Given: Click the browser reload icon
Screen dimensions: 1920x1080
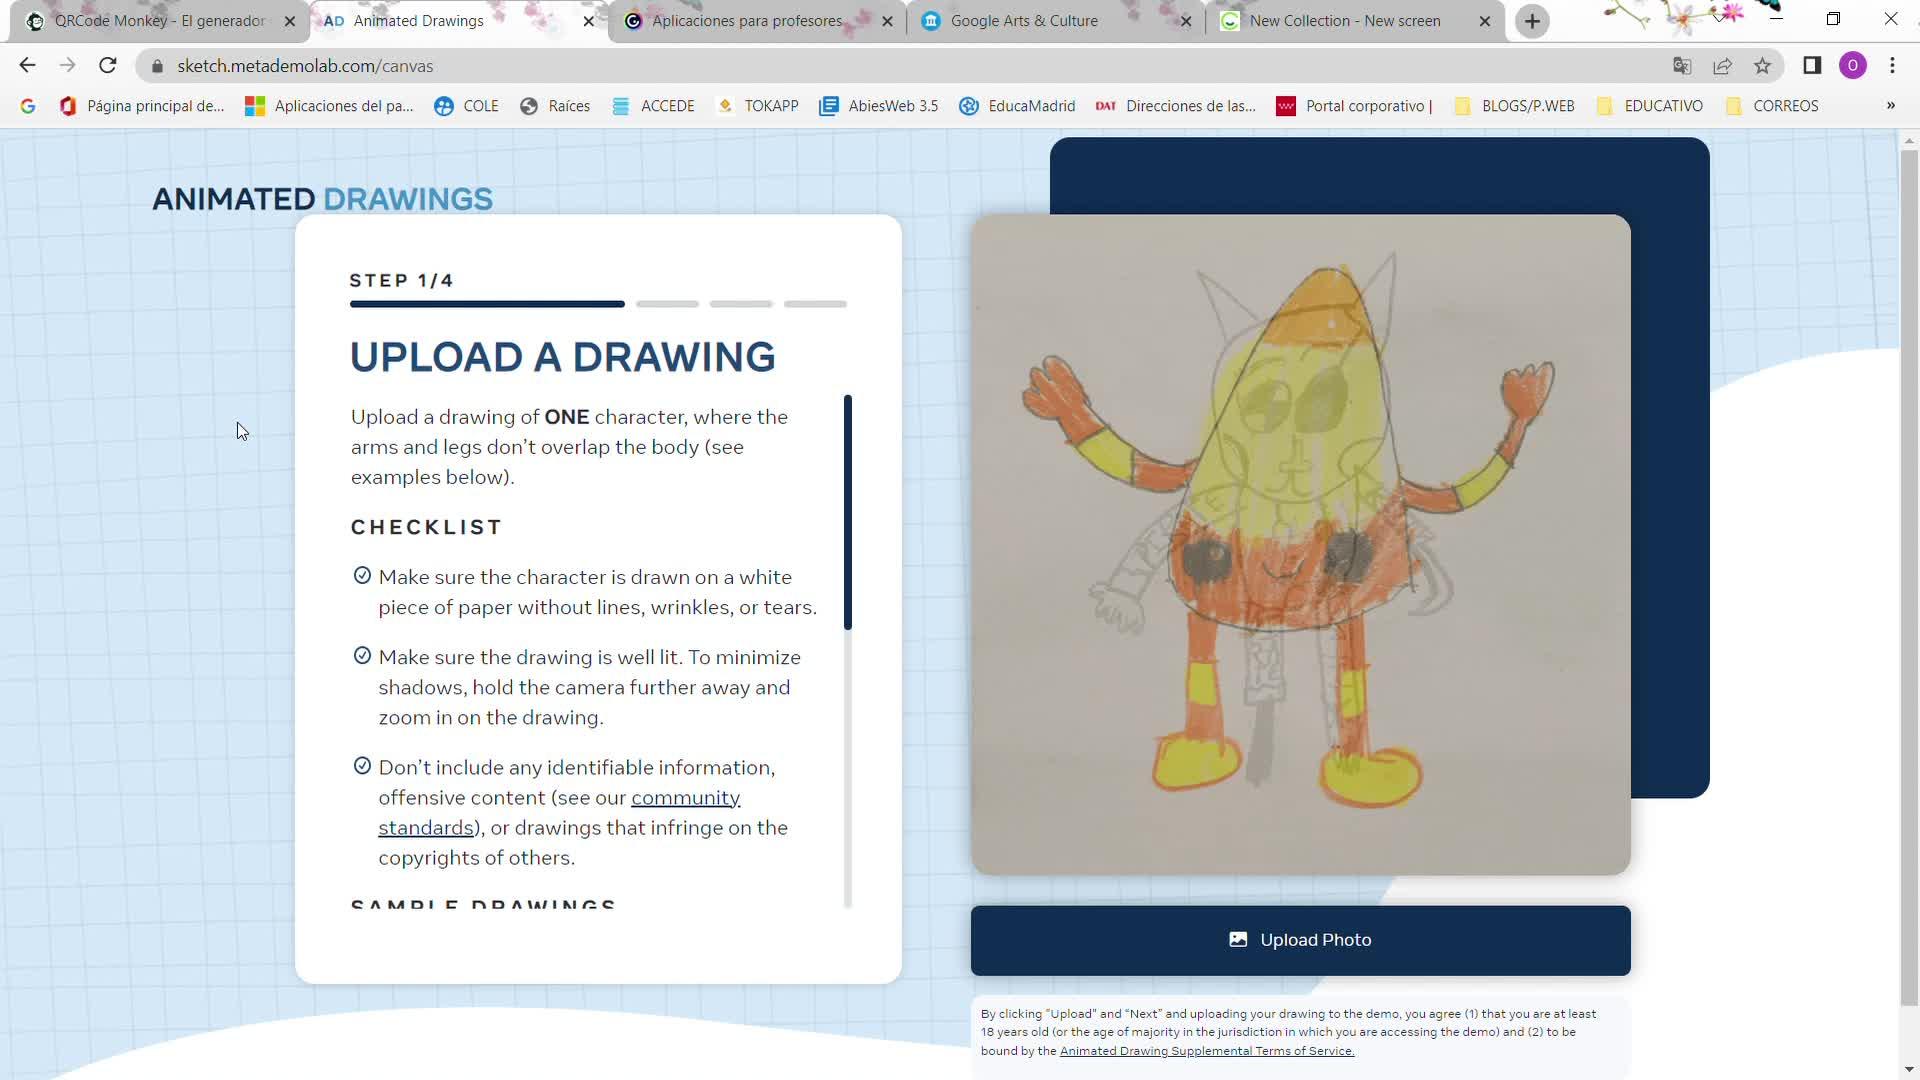Looking at the screenshot, I should 108,66.
